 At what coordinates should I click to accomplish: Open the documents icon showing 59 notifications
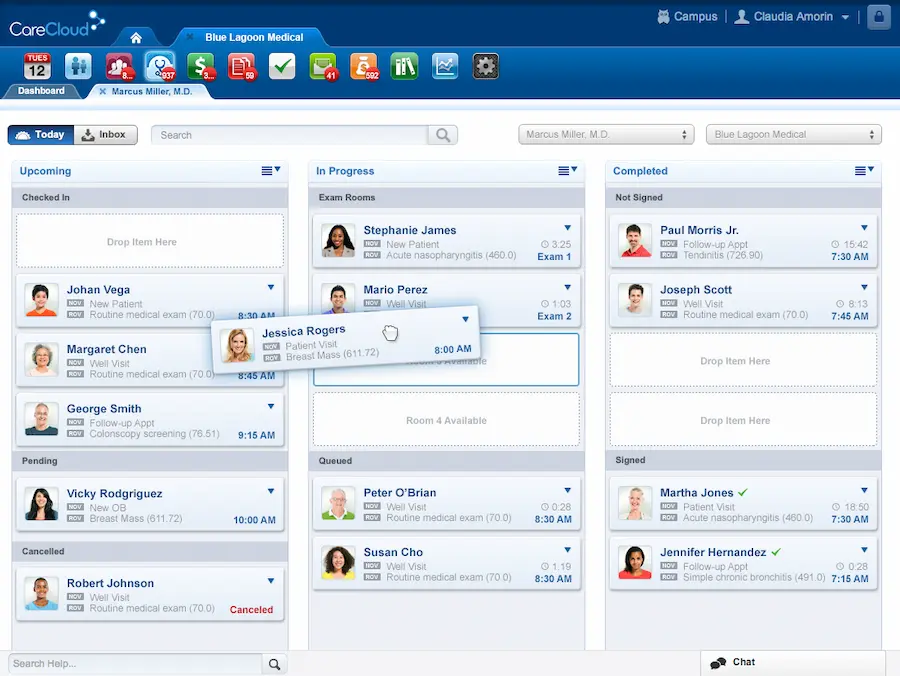coord(240,67)
